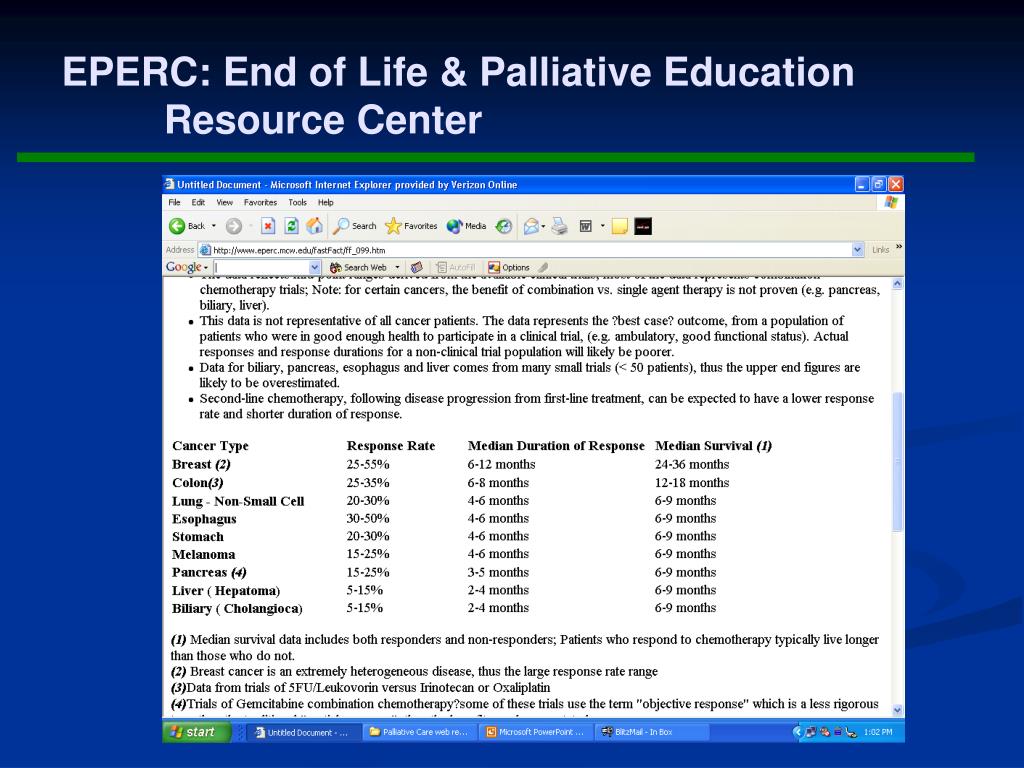Click the IE document icon in title bar
Image resolution: width=1024 pixels, height=768 pixels.
170,184
